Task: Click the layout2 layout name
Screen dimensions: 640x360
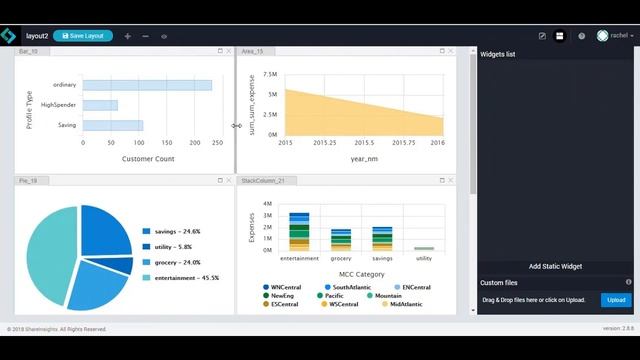Action: (x=37, y=36)
